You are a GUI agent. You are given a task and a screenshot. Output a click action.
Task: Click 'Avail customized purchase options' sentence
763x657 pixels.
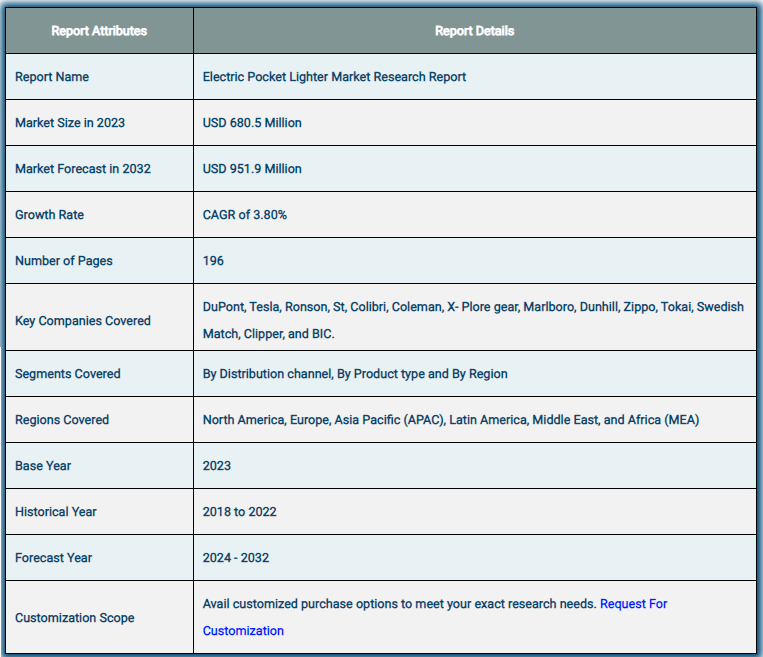[x=400, y=604]
